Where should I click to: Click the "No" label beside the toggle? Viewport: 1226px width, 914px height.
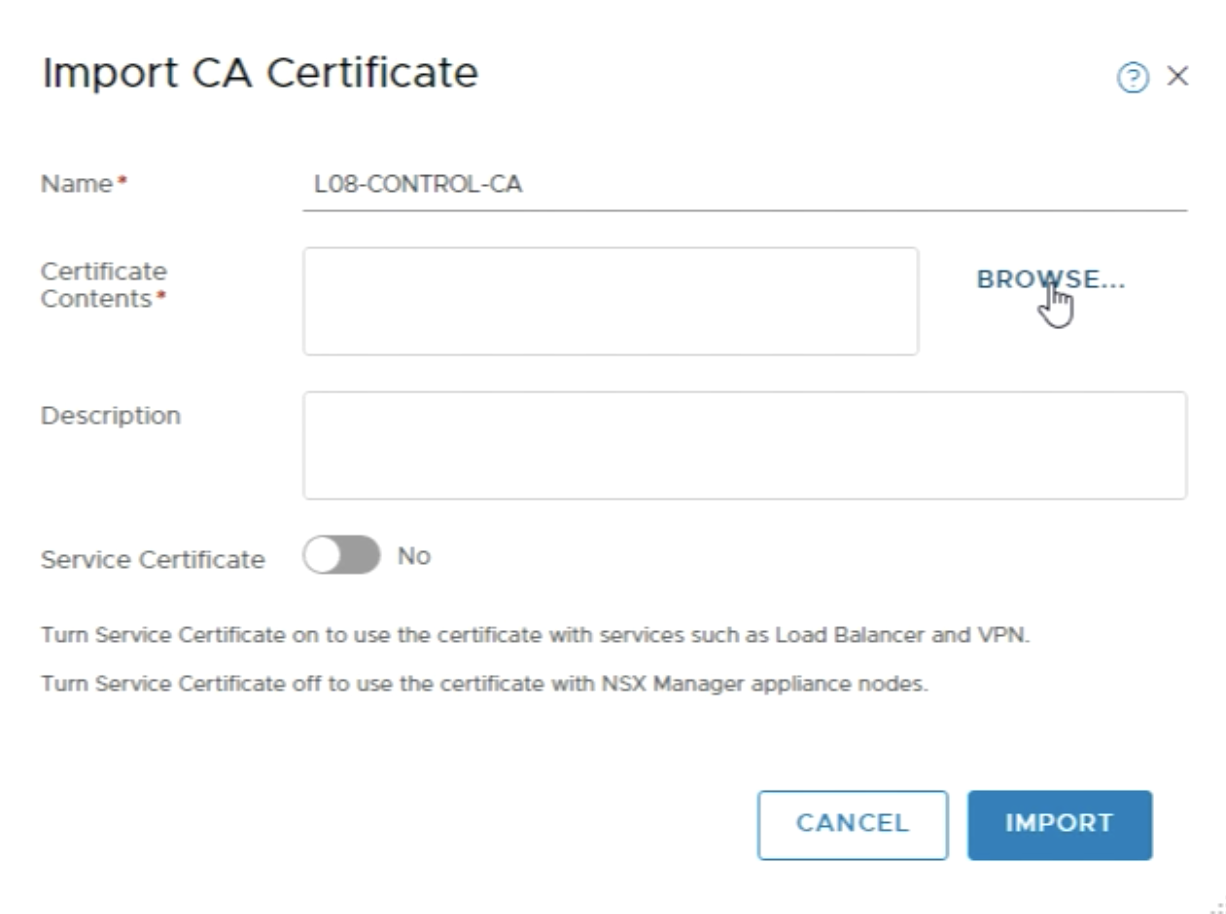pyautogui.click(x=414, y=556)
